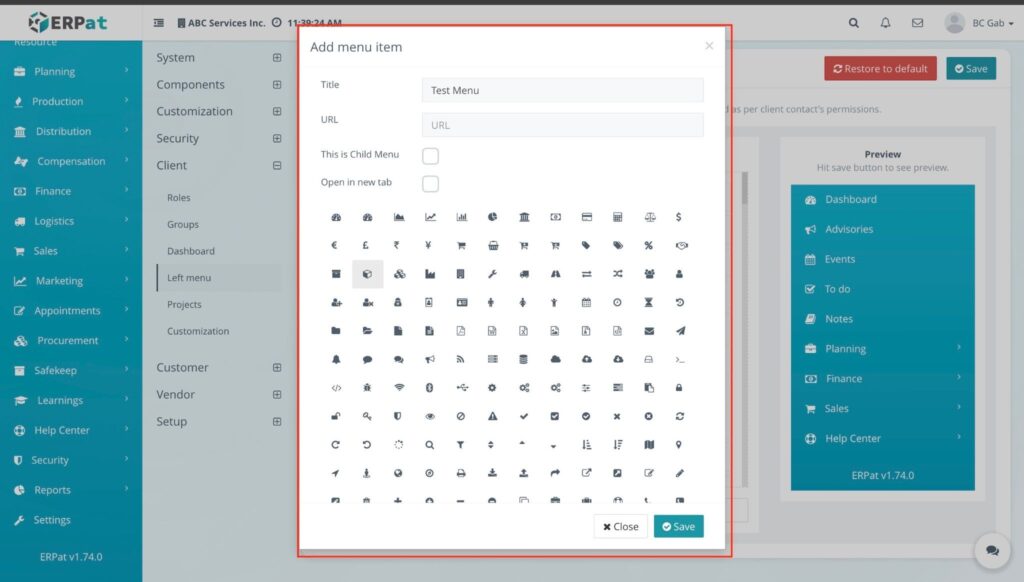Select the credit card icon
1024x582 pixels.
(586, 217)
